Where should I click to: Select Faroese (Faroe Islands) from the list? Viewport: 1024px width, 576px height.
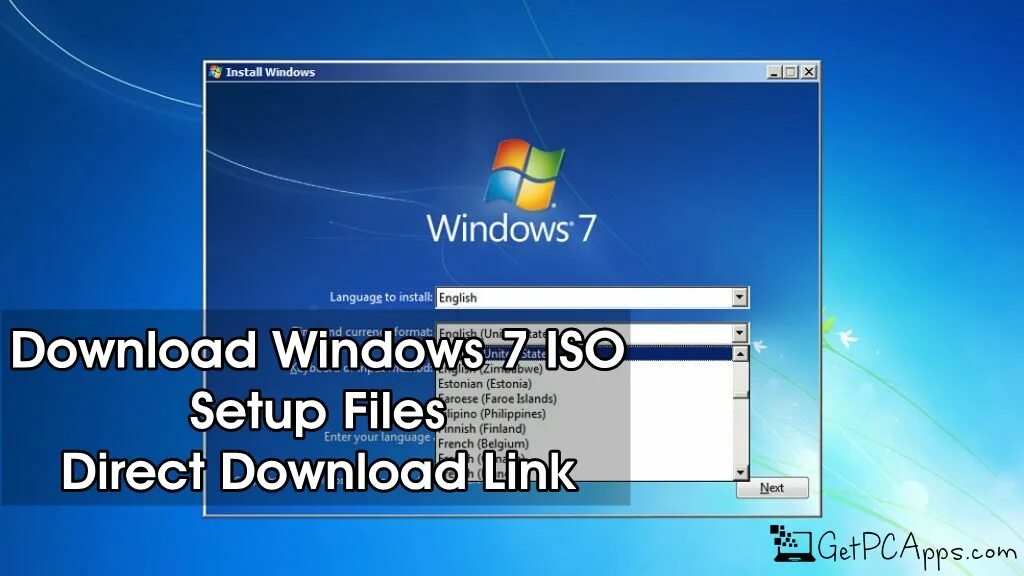[x=497, y=399]
